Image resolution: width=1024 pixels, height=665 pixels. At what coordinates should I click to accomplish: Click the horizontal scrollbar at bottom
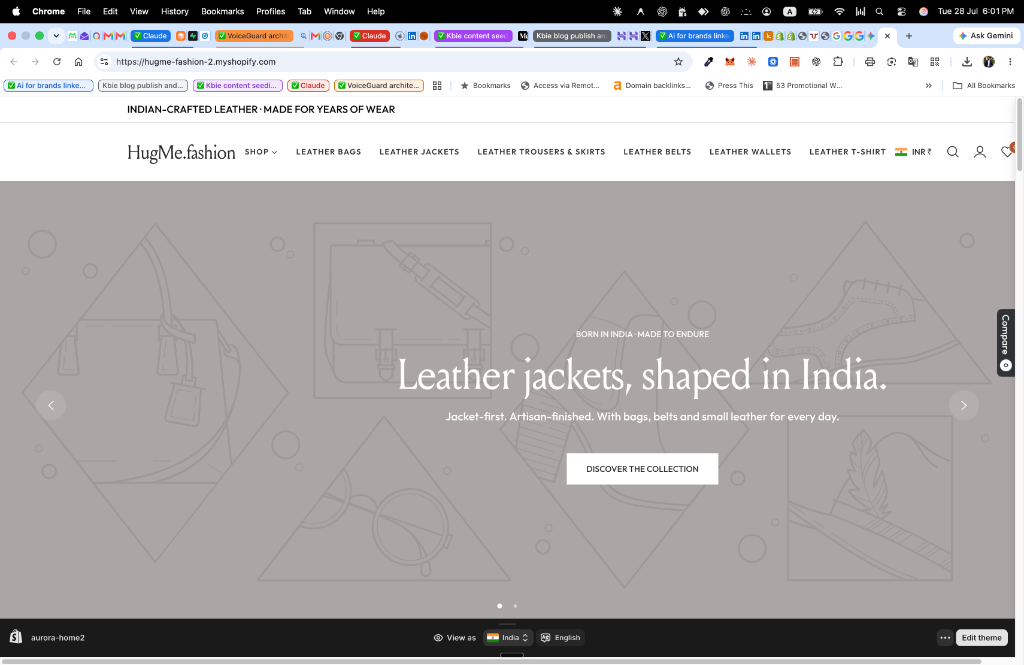[491, 661]
